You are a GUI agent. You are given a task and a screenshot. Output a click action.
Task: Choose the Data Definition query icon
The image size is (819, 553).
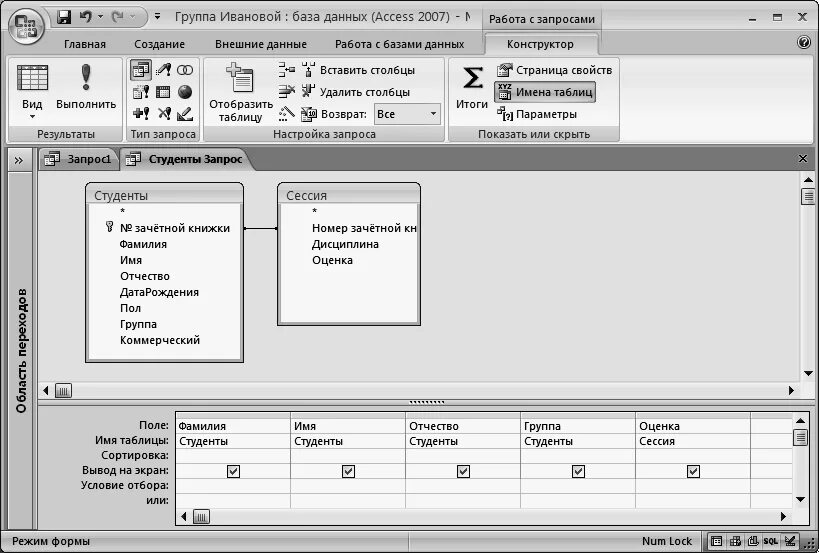tap(185, 113)
